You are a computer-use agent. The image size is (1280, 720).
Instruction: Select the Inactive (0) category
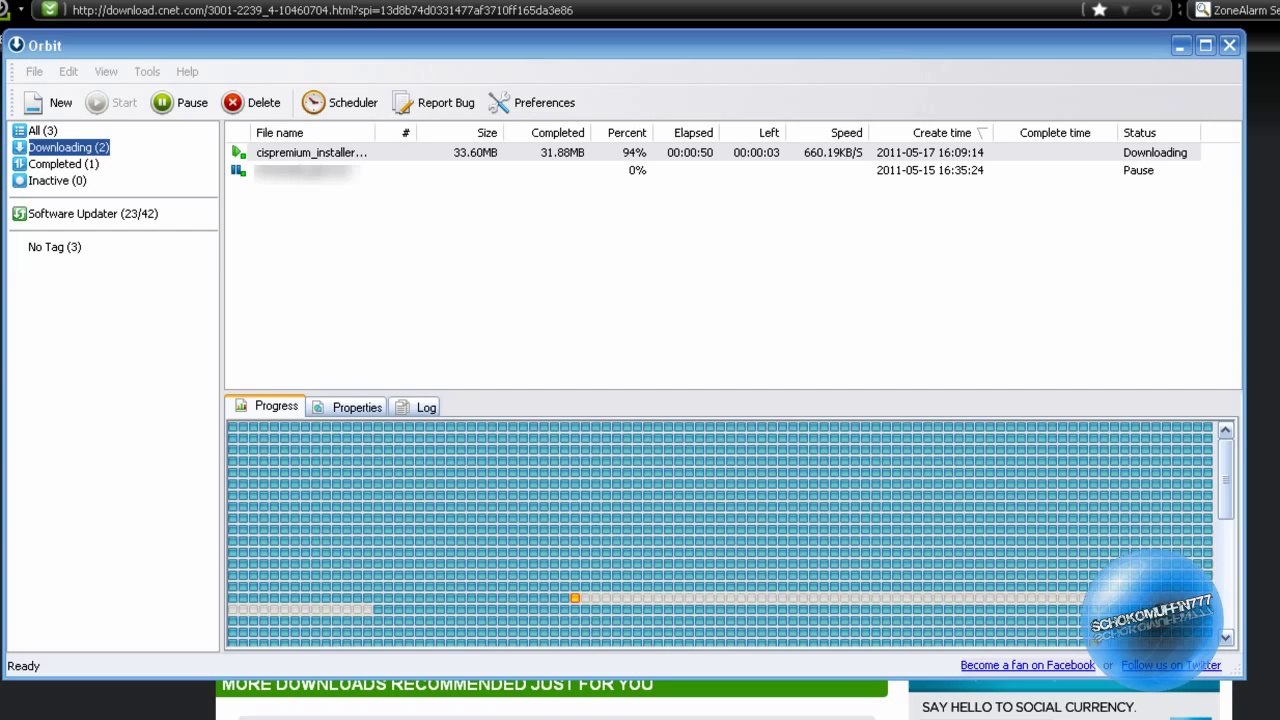pyautogui.click(x=57, y=181)
